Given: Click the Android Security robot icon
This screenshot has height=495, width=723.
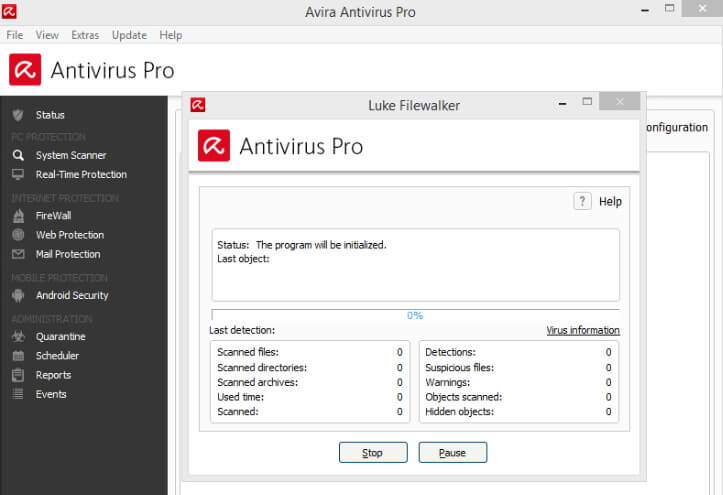Looking at the screenshot, I should coord(18,295).
